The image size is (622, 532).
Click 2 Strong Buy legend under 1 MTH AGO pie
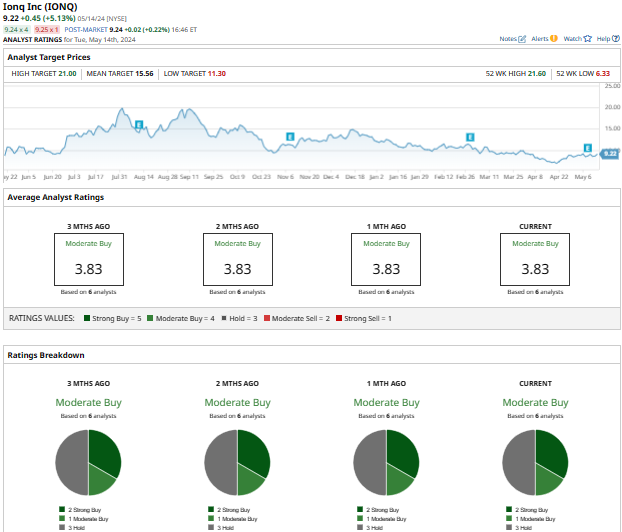[378, 510]
